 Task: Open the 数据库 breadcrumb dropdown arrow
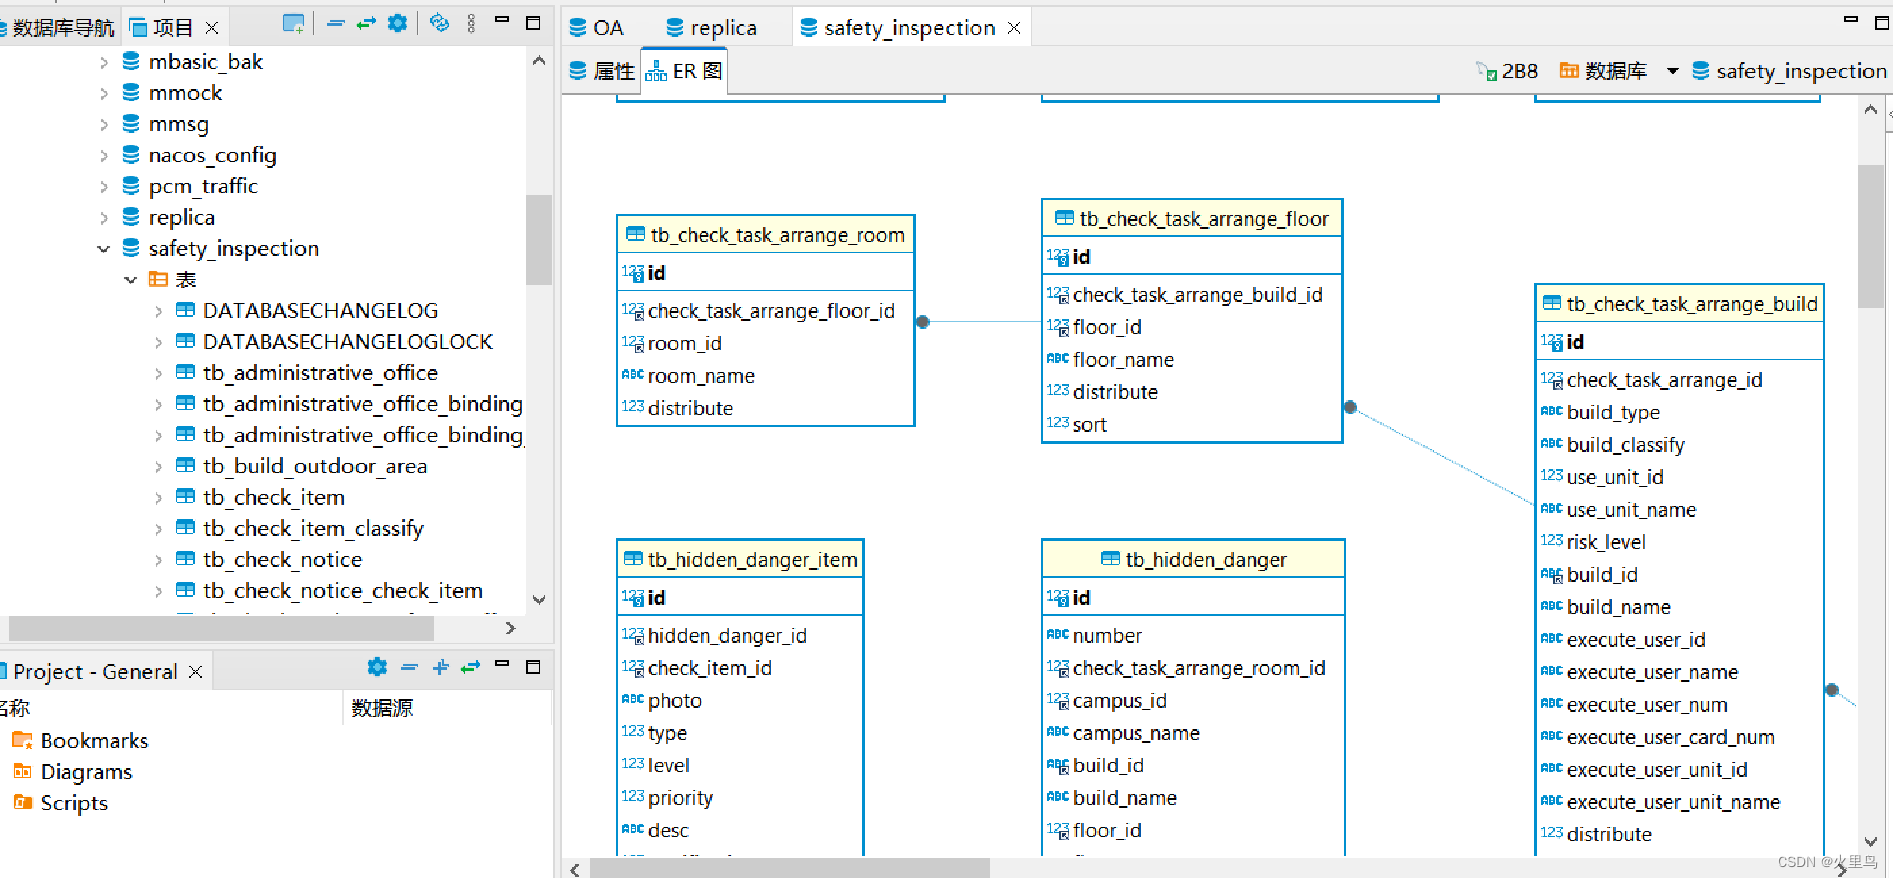[x=1672, y=71]
